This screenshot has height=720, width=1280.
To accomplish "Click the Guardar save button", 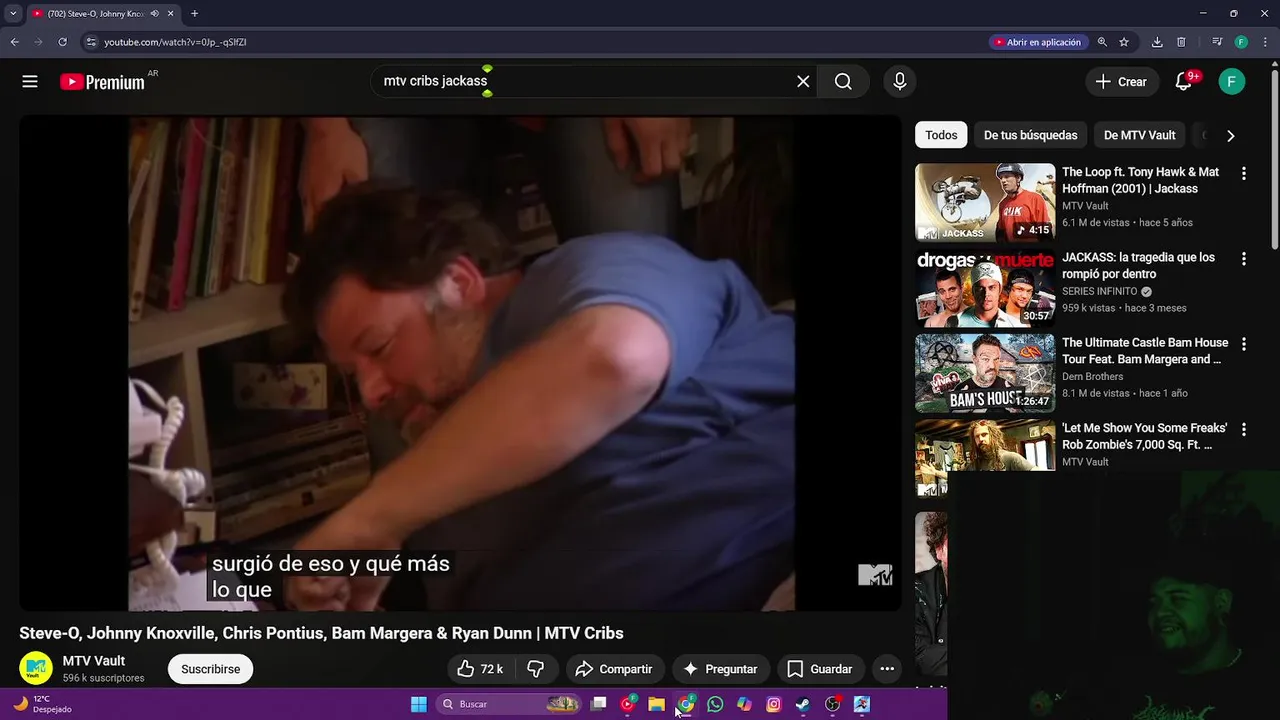I will pos(820,669).
